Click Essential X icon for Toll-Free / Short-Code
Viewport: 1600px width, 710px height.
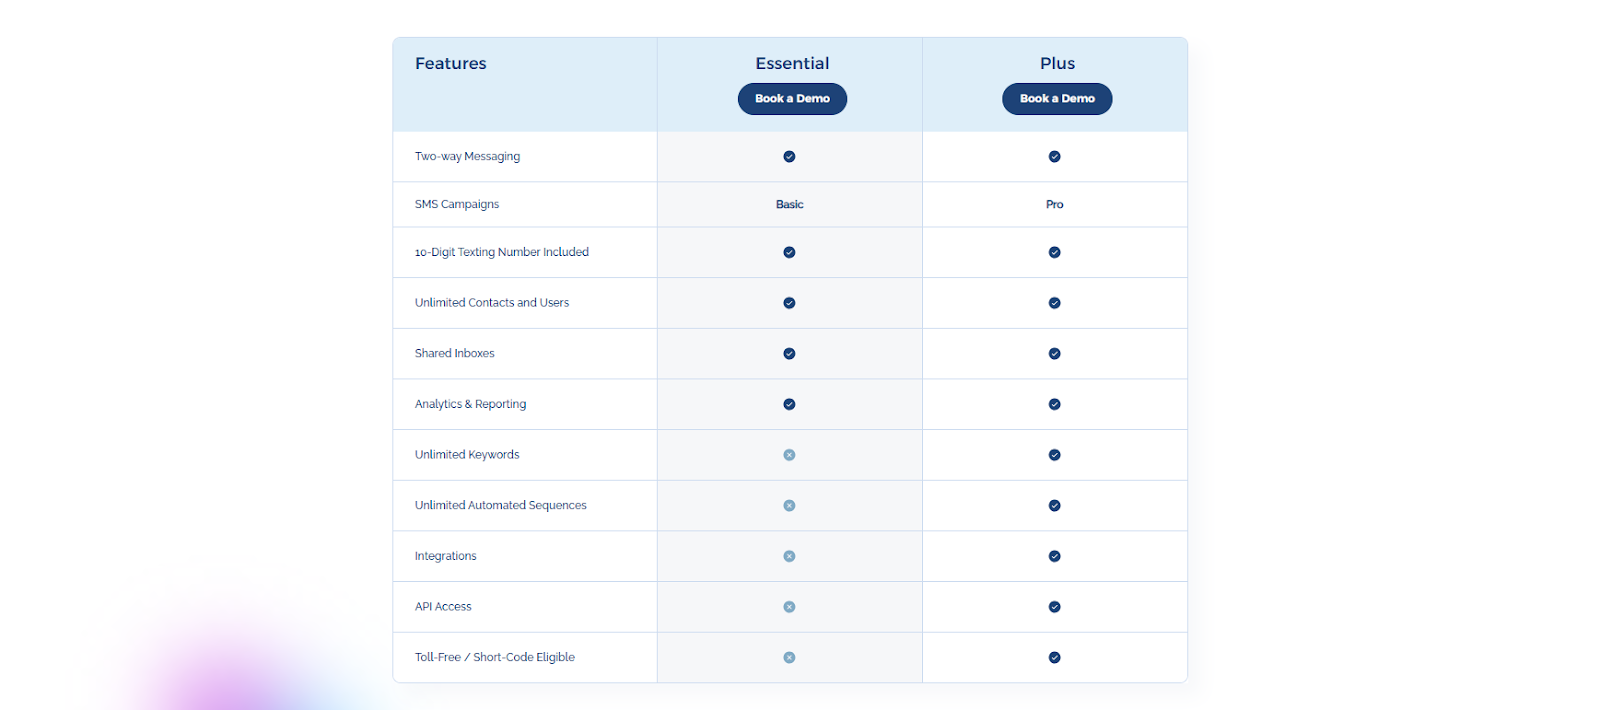789,658
